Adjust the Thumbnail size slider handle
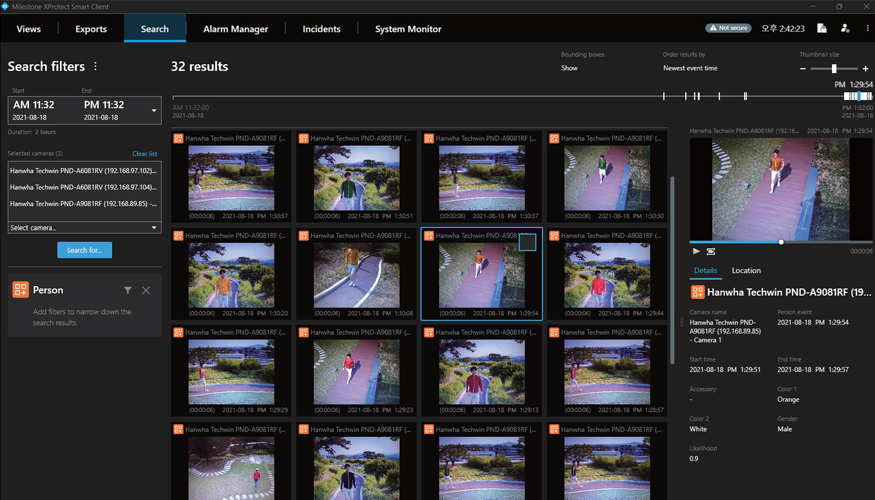This screenshot has height=500, width=875. pyautogui.click(x=834, y=69)
